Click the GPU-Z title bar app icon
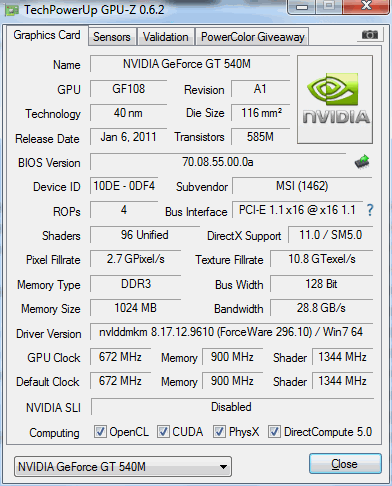Image resolution: width=392 pixels, height=486 pixels. click(x=12, y=10)
